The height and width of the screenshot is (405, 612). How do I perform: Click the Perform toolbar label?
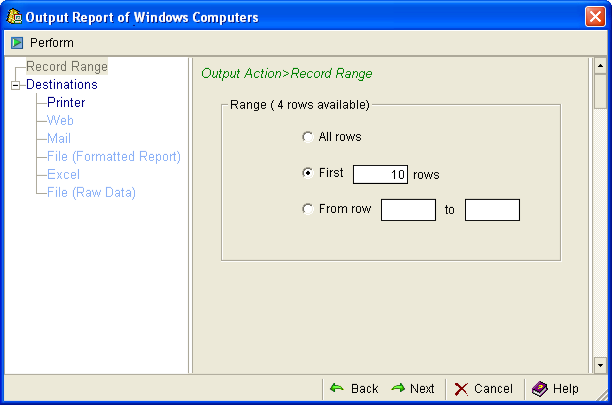(52, 43)
